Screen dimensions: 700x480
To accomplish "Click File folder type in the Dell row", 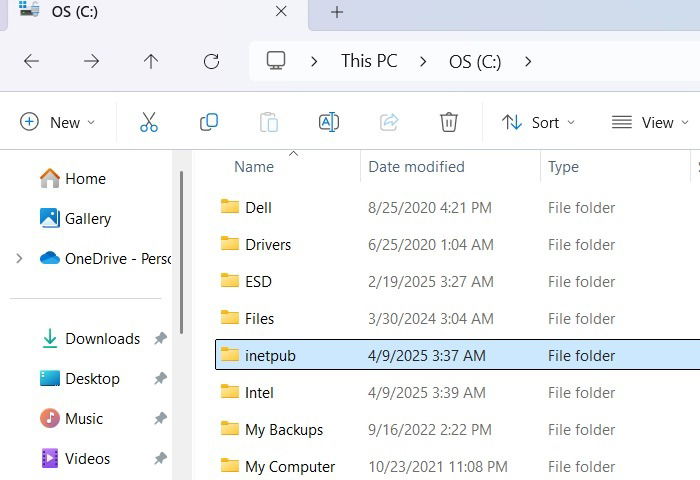I will coord(582,207).
